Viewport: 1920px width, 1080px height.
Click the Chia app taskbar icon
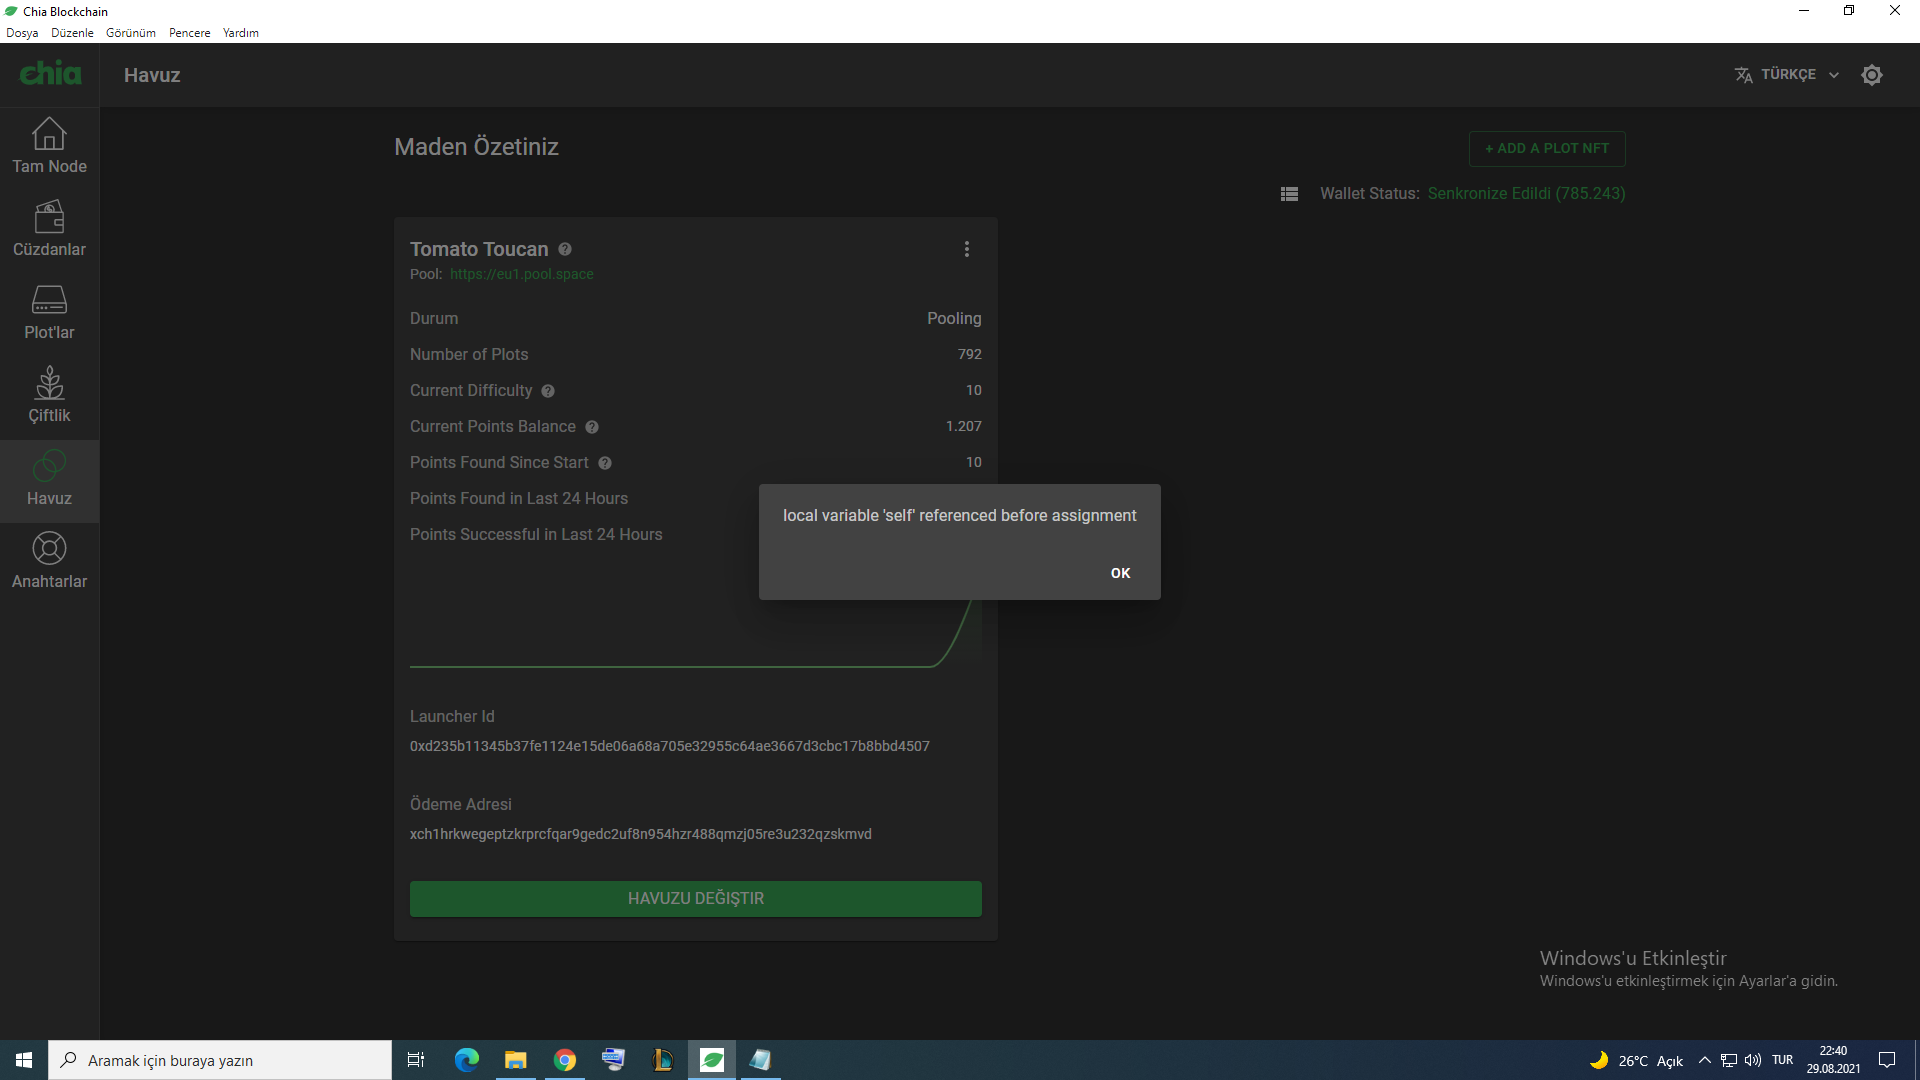pyautogui.click(x=712, y=1060)
